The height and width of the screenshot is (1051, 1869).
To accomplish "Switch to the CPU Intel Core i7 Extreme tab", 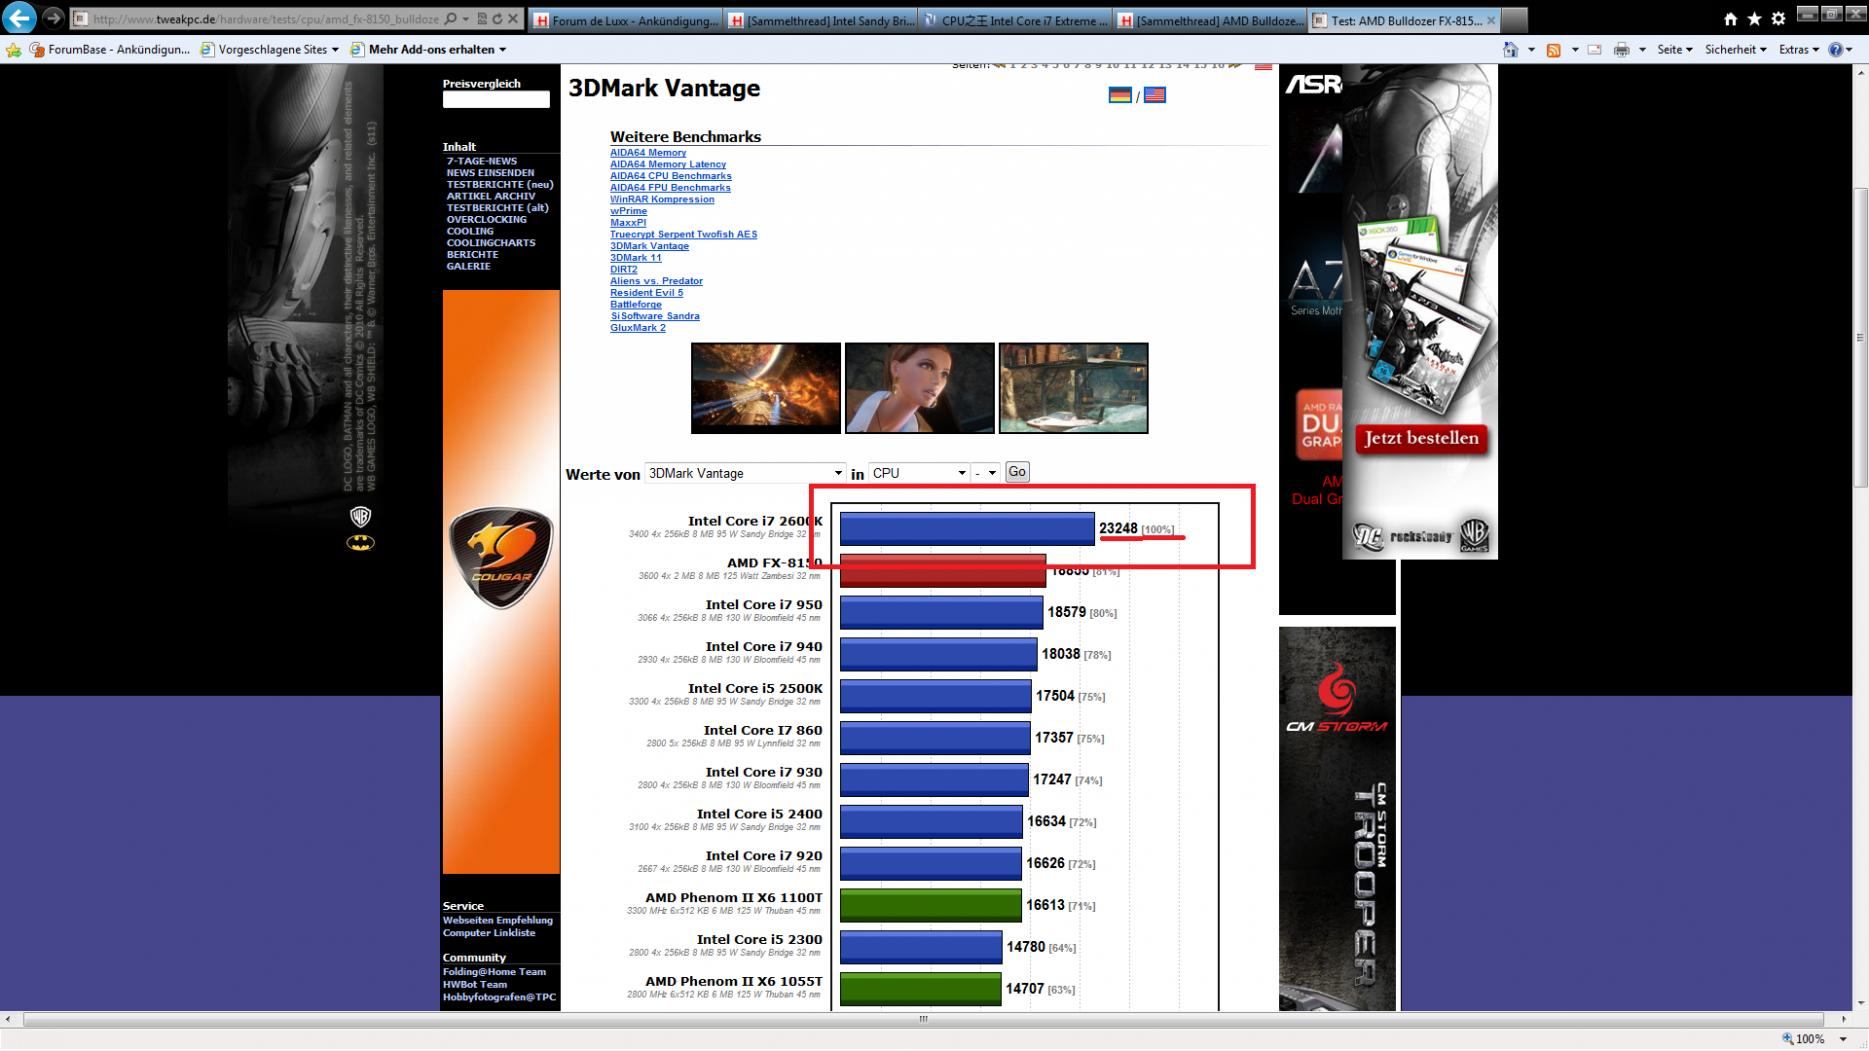I will click(1016, 20).
